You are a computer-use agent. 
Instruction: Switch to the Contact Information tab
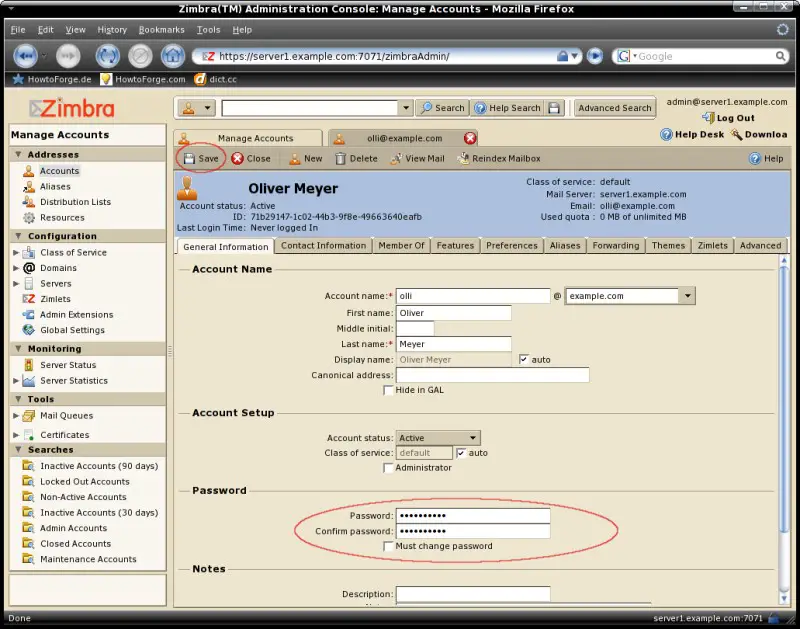(x=322, y=246)
